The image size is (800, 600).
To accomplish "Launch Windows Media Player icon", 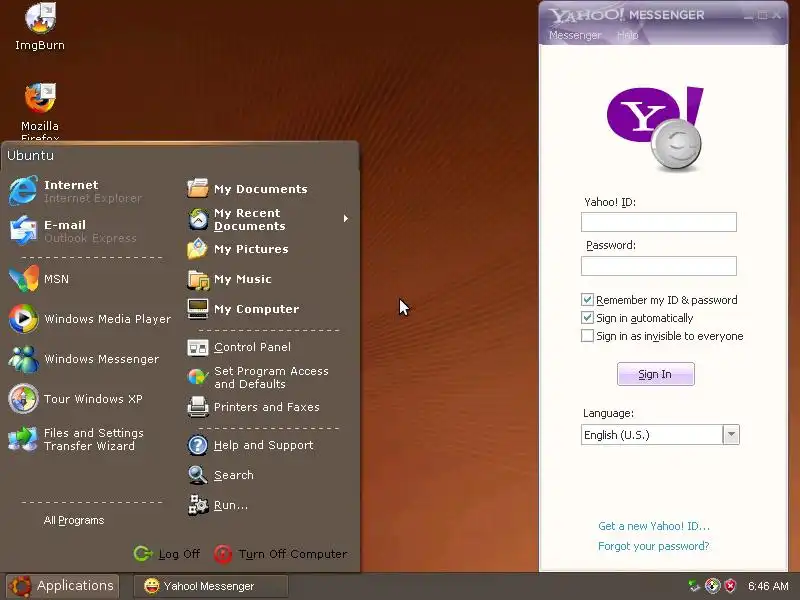I will pyautogui.click(x=23, y=318).
